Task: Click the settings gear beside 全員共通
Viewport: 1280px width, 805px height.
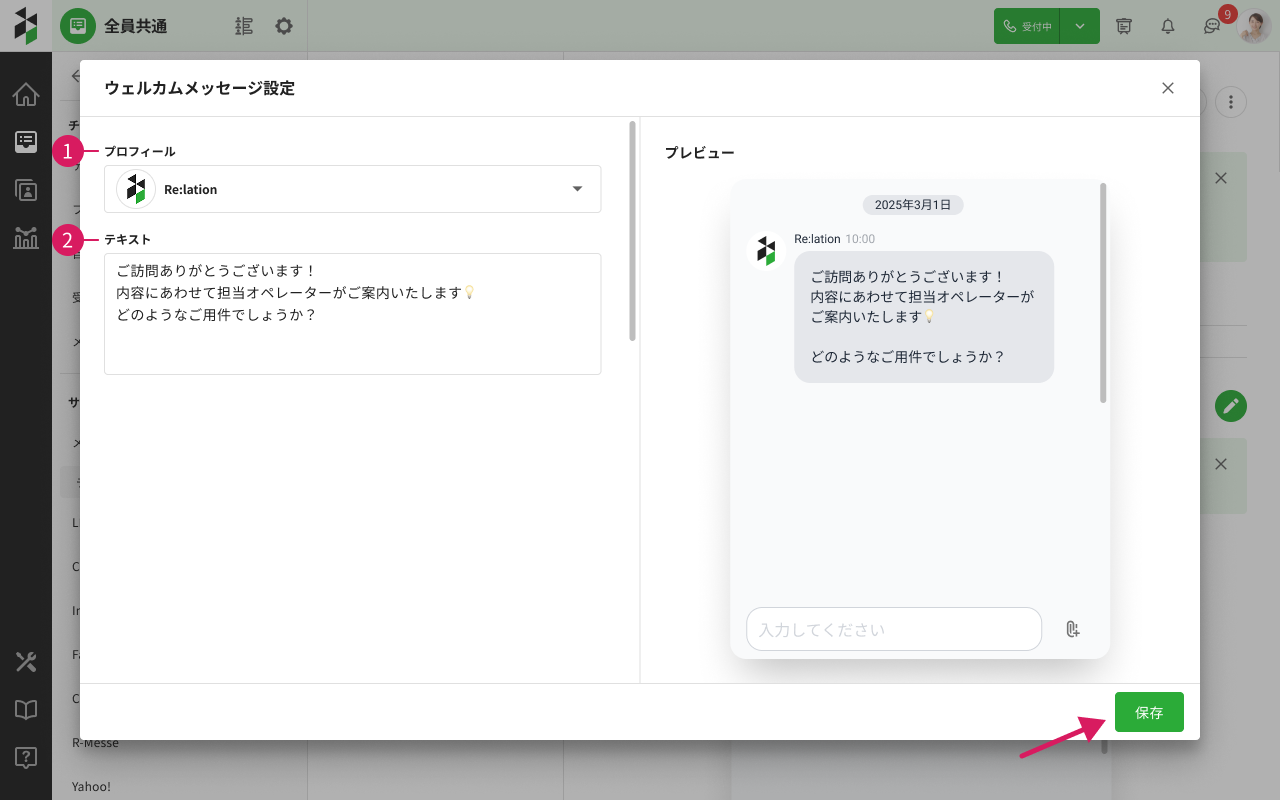Action: 284,26
